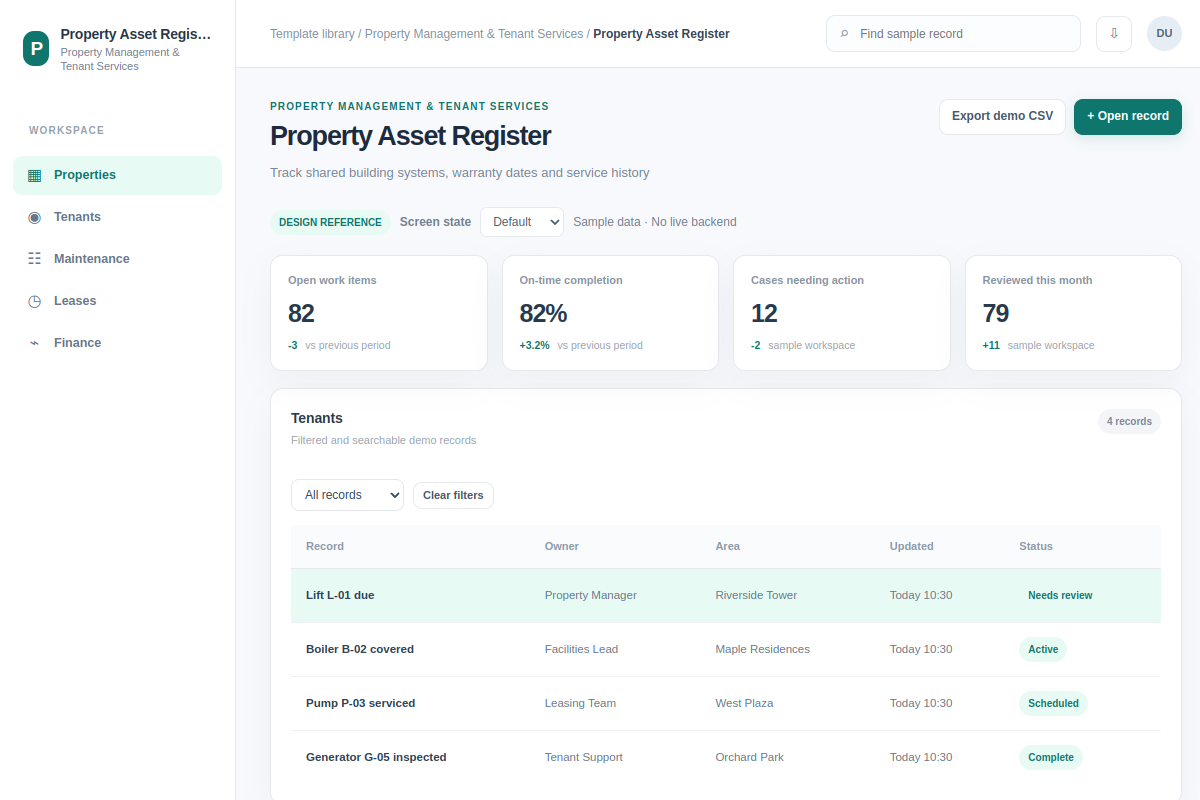Click the DESIGN REFERENCE badge
This screenshot has width=1200, height=800.
(x=330, y=222)
